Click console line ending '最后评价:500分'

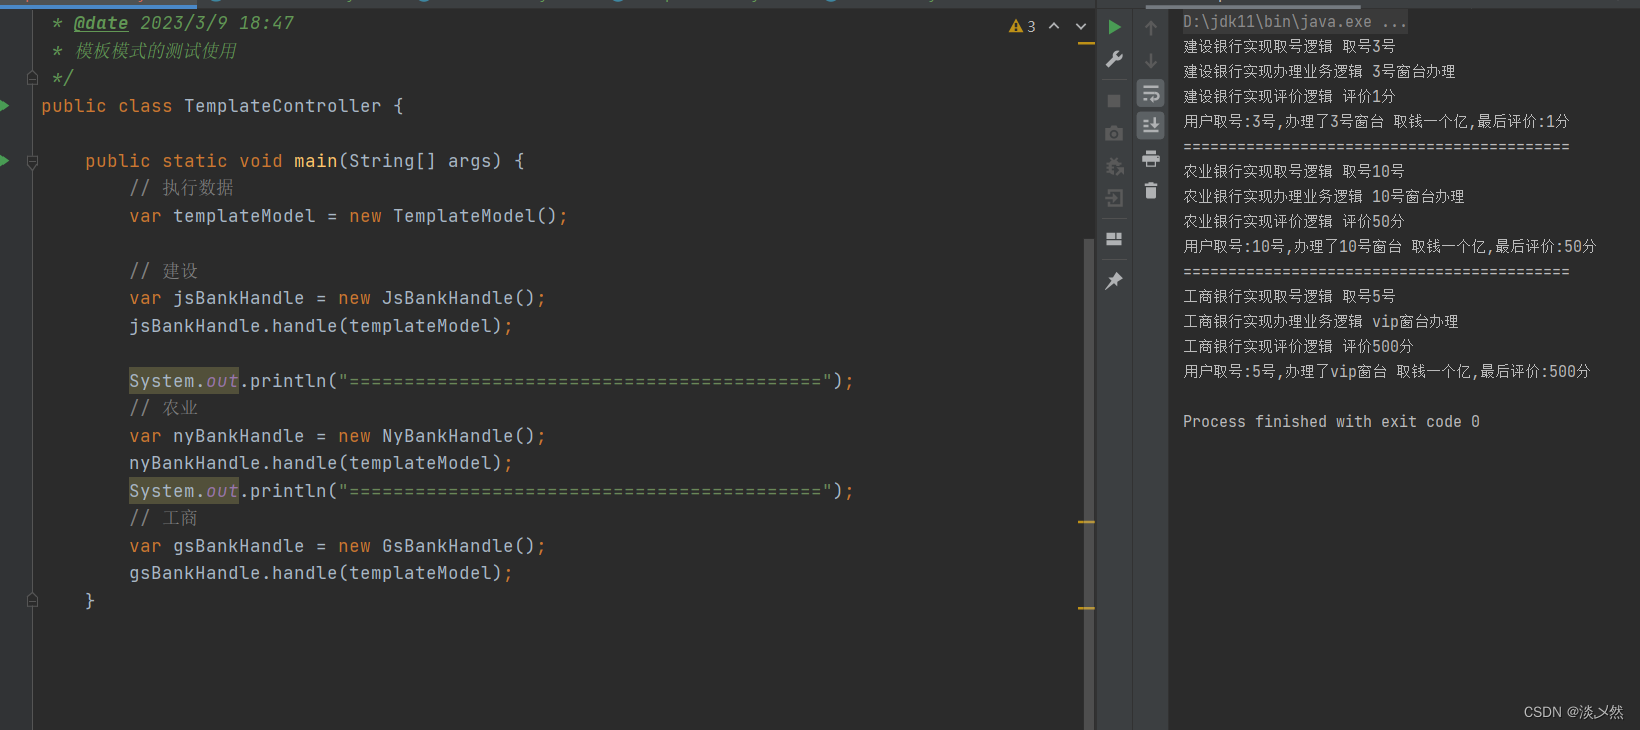coord(1387,372)
